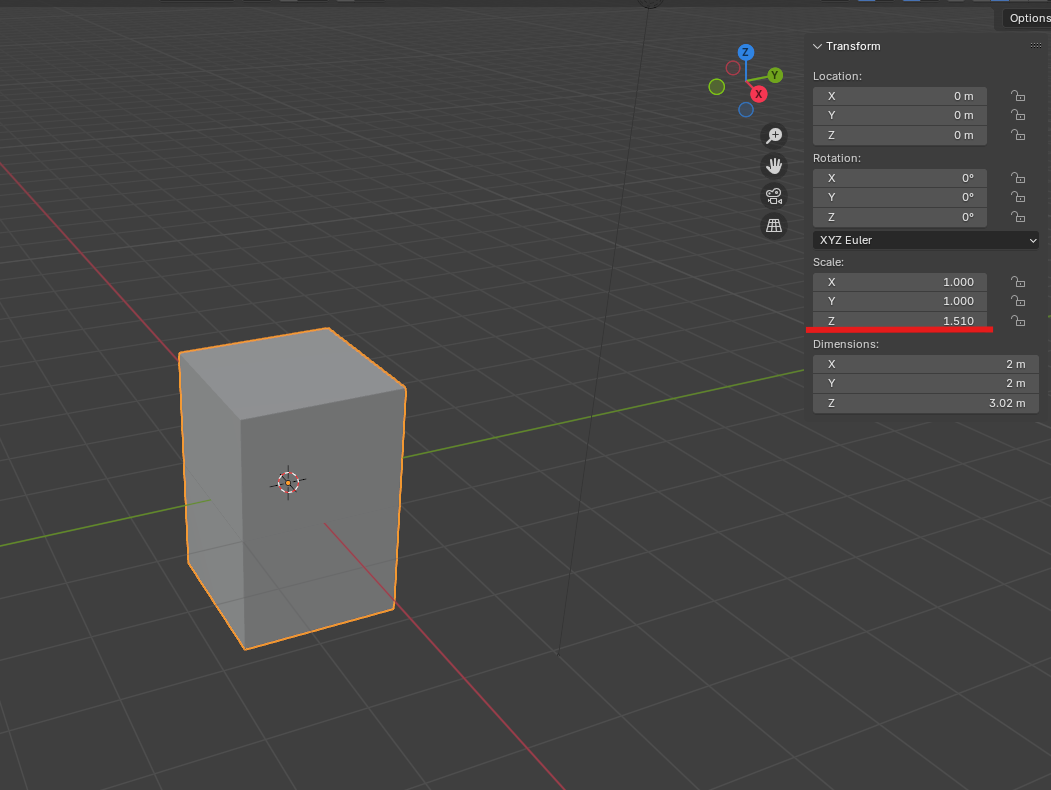Image resolution: width=1051 pixels, height=790 pixels.
Task: Click the green Y axis on navigation gizmo
Action: [775, 75]
